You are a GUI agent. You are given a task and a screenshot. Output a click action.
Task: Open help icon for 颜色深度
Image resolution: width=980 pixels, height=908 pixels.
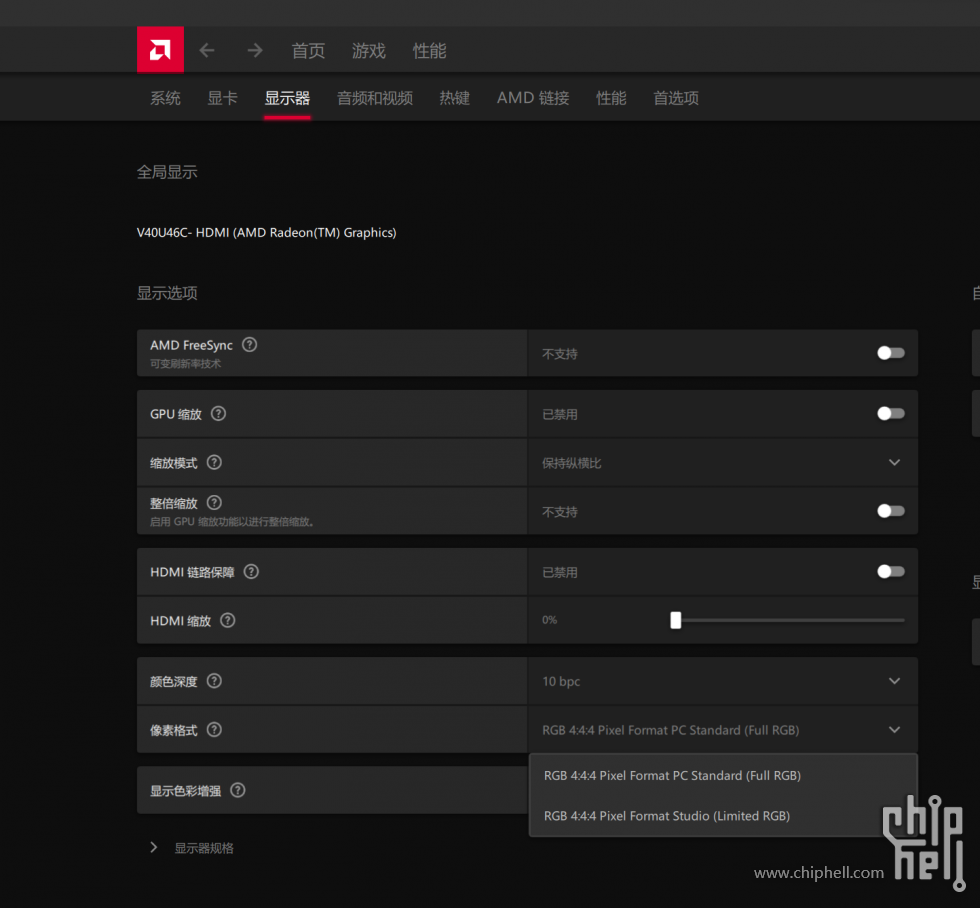pyautogui.click(x=214, y=681)
